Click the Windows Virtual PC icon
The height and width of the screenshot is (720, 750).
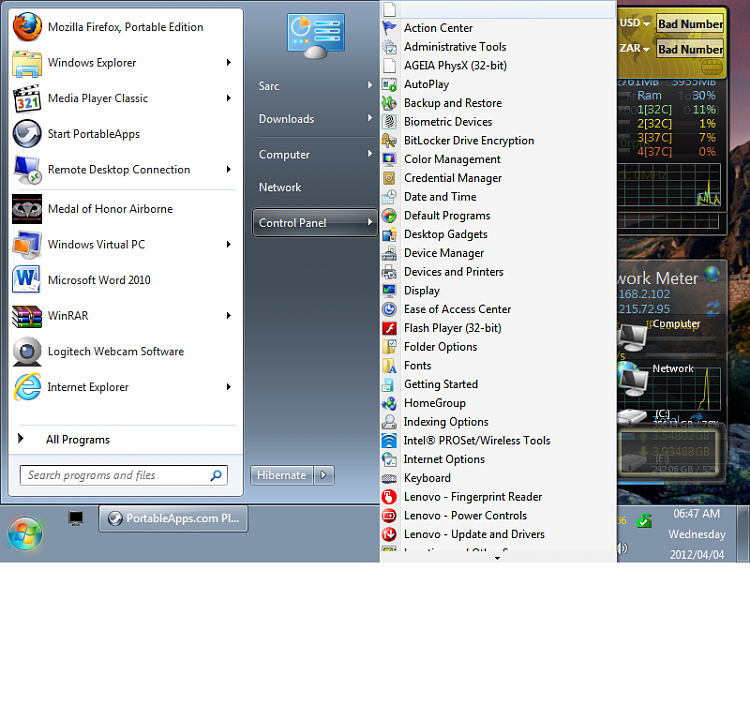pyautogui.click(x=27, y=244)
